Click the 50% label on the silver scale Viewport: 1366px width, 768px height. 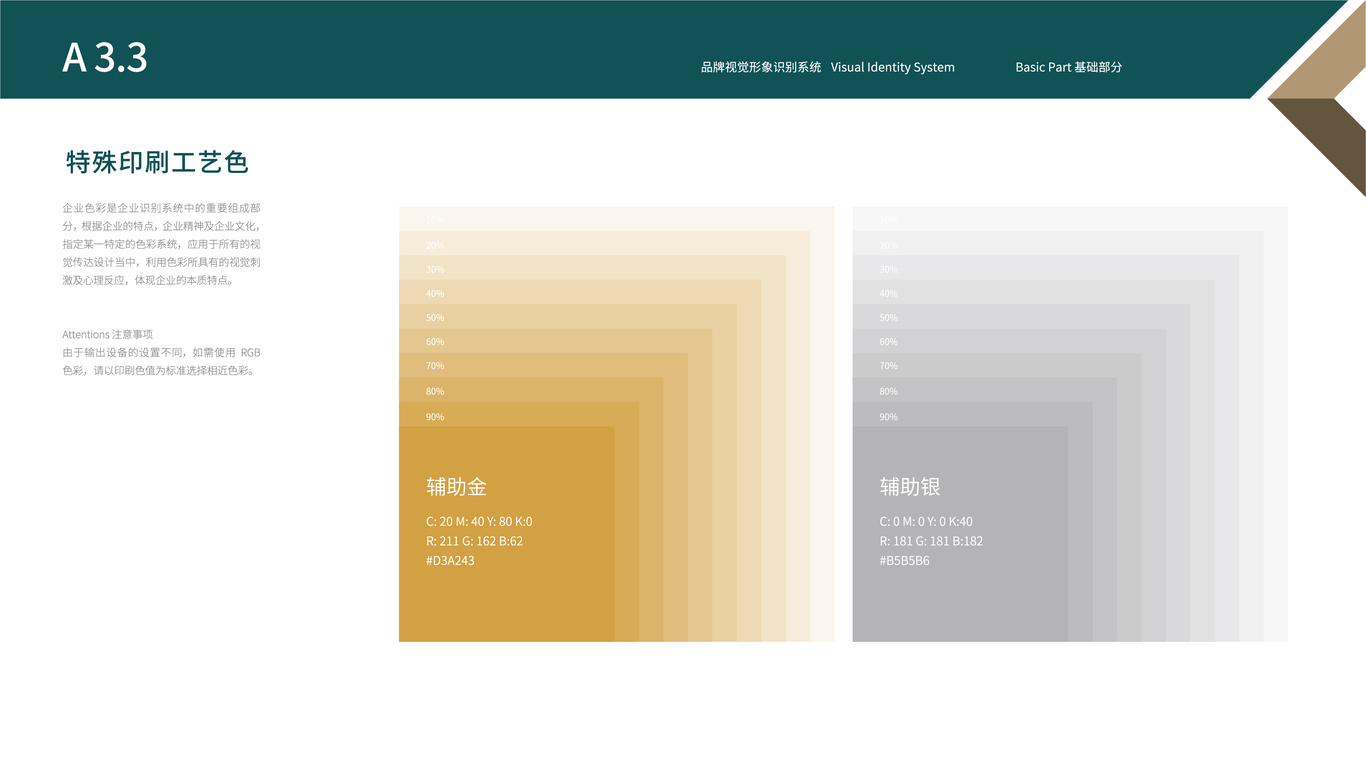pos(889,318)
